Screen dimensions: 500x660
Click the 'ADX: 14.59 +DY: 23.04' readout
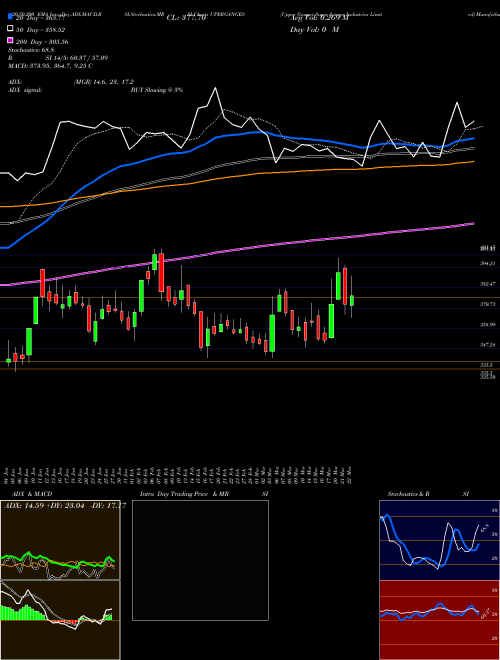[x=44, y=505]
